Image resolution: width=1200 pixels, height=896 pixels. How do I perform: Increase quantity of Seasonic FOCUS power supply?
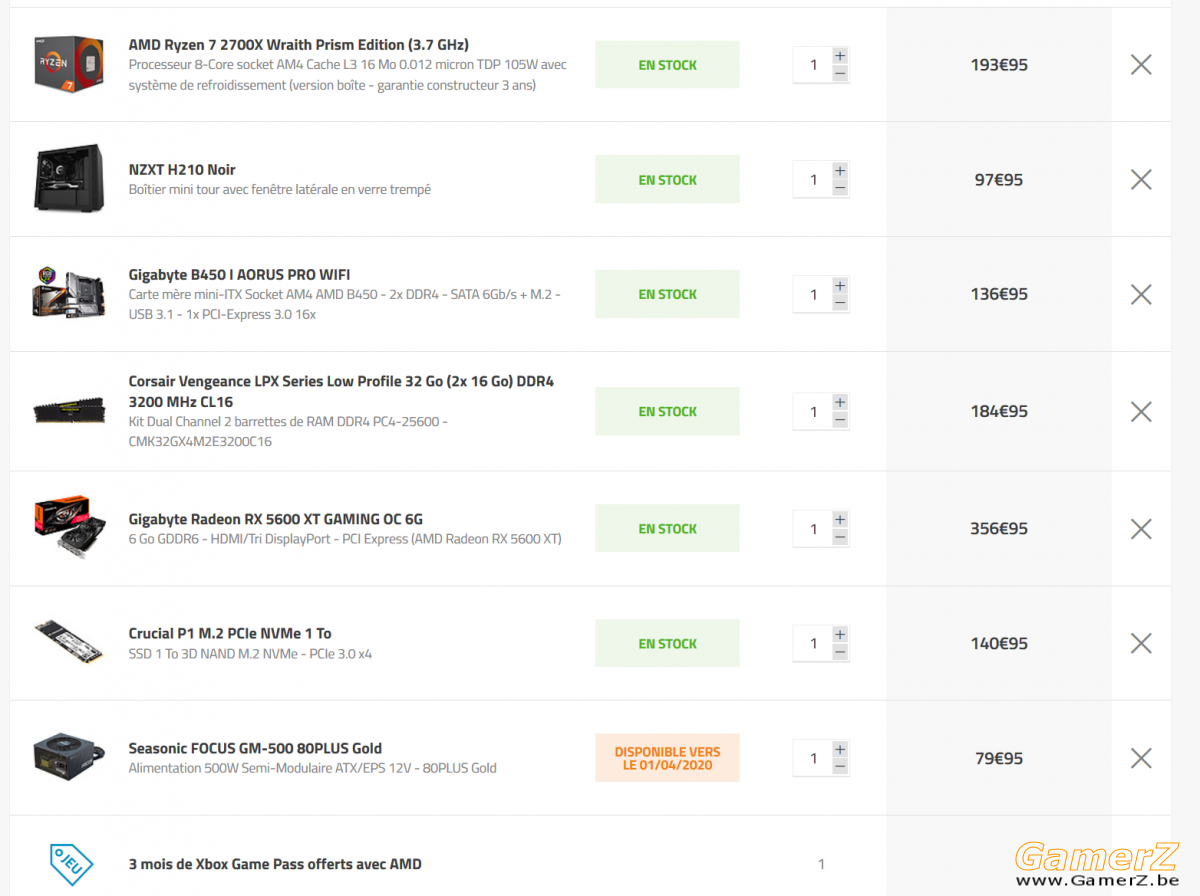(840, 750)
